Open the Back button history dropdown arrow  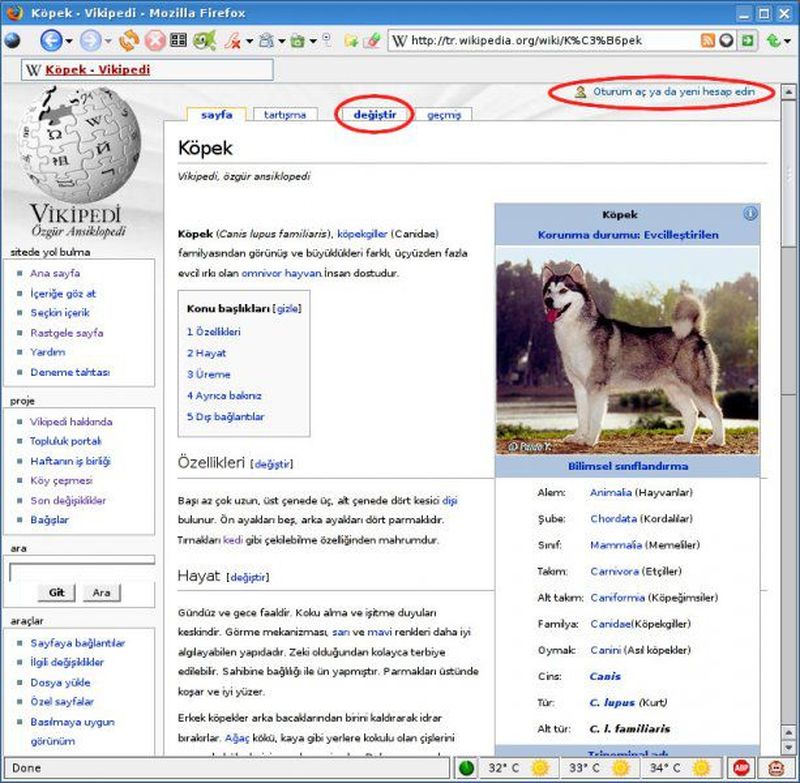coord(68,42)
